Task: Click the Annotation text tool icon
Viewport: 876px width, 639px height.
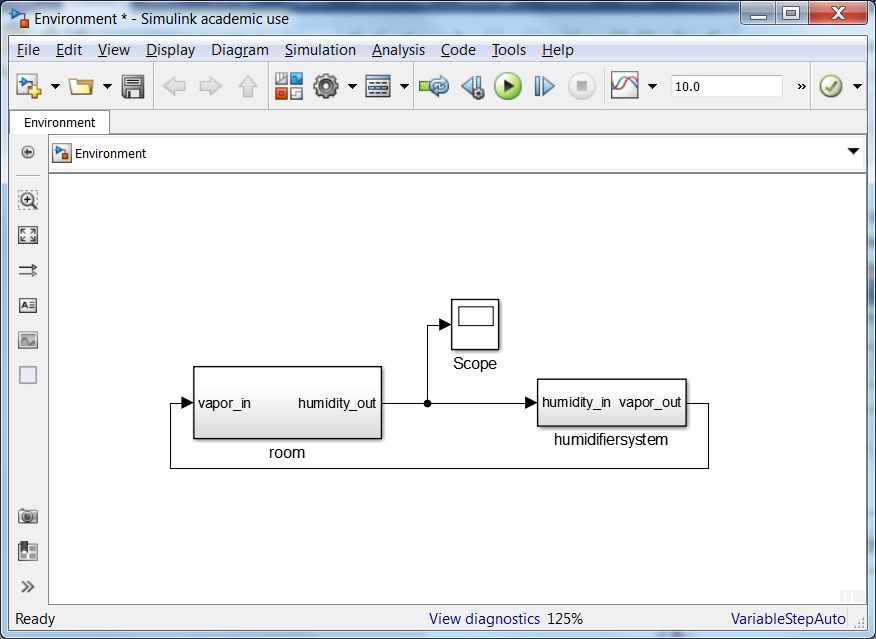Action: 28,305
